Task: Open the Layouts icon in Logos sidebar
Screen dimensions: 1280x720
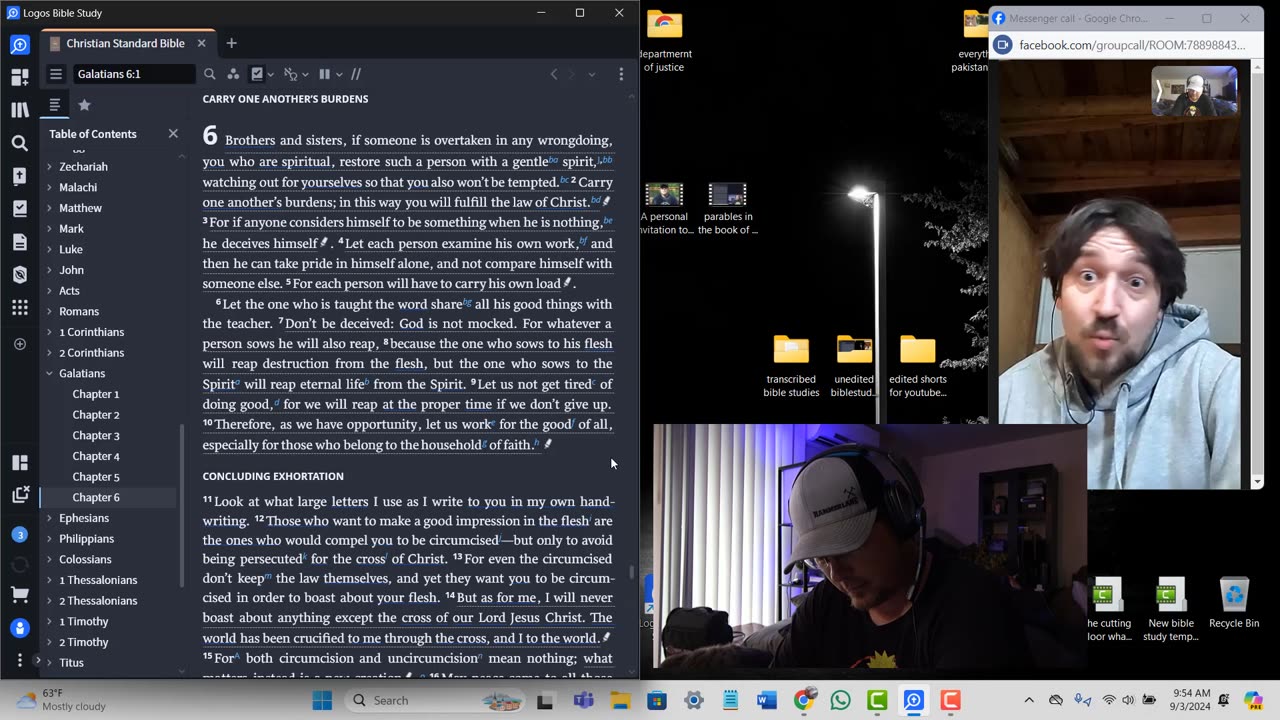Action: point(20,463)
